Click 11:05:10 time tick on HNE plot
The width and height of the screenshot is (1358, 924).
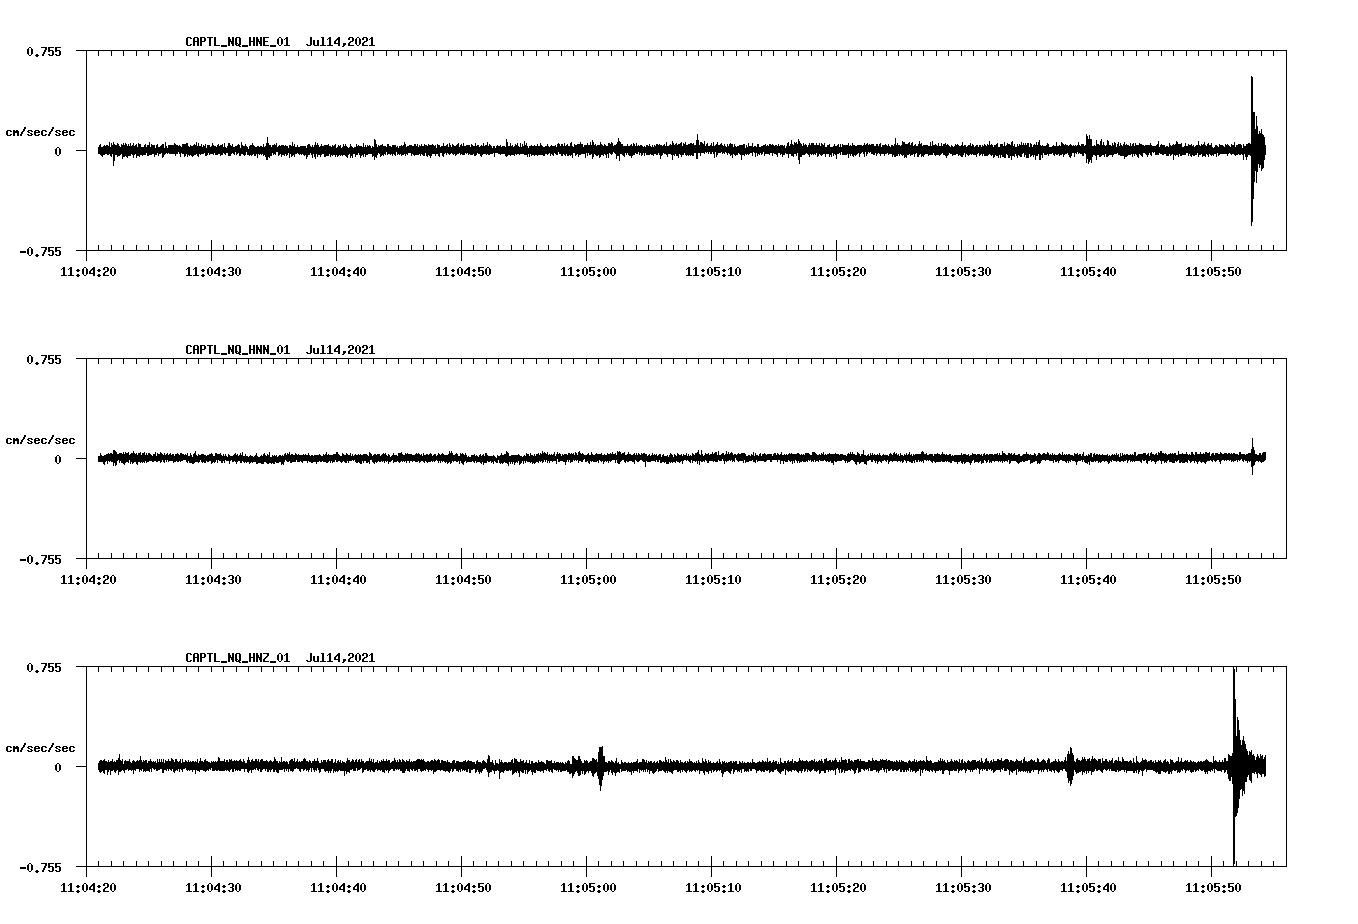[712, 271]
